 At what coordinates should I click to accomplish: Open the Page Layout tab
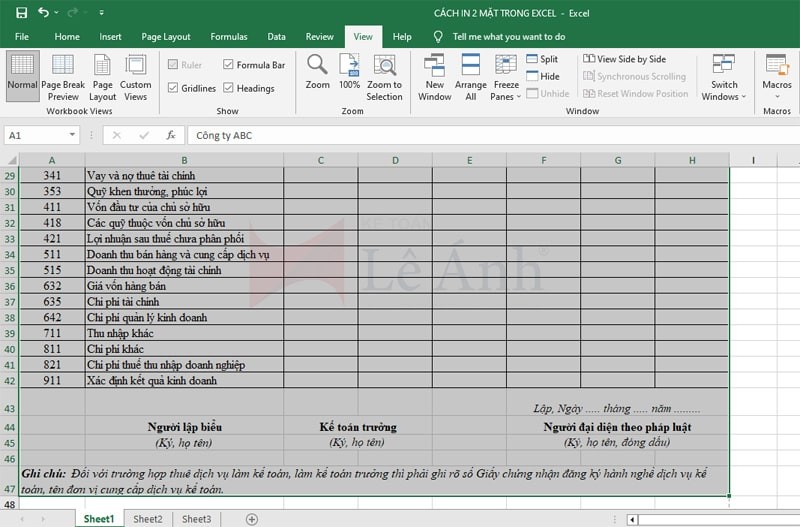(166, 37)
